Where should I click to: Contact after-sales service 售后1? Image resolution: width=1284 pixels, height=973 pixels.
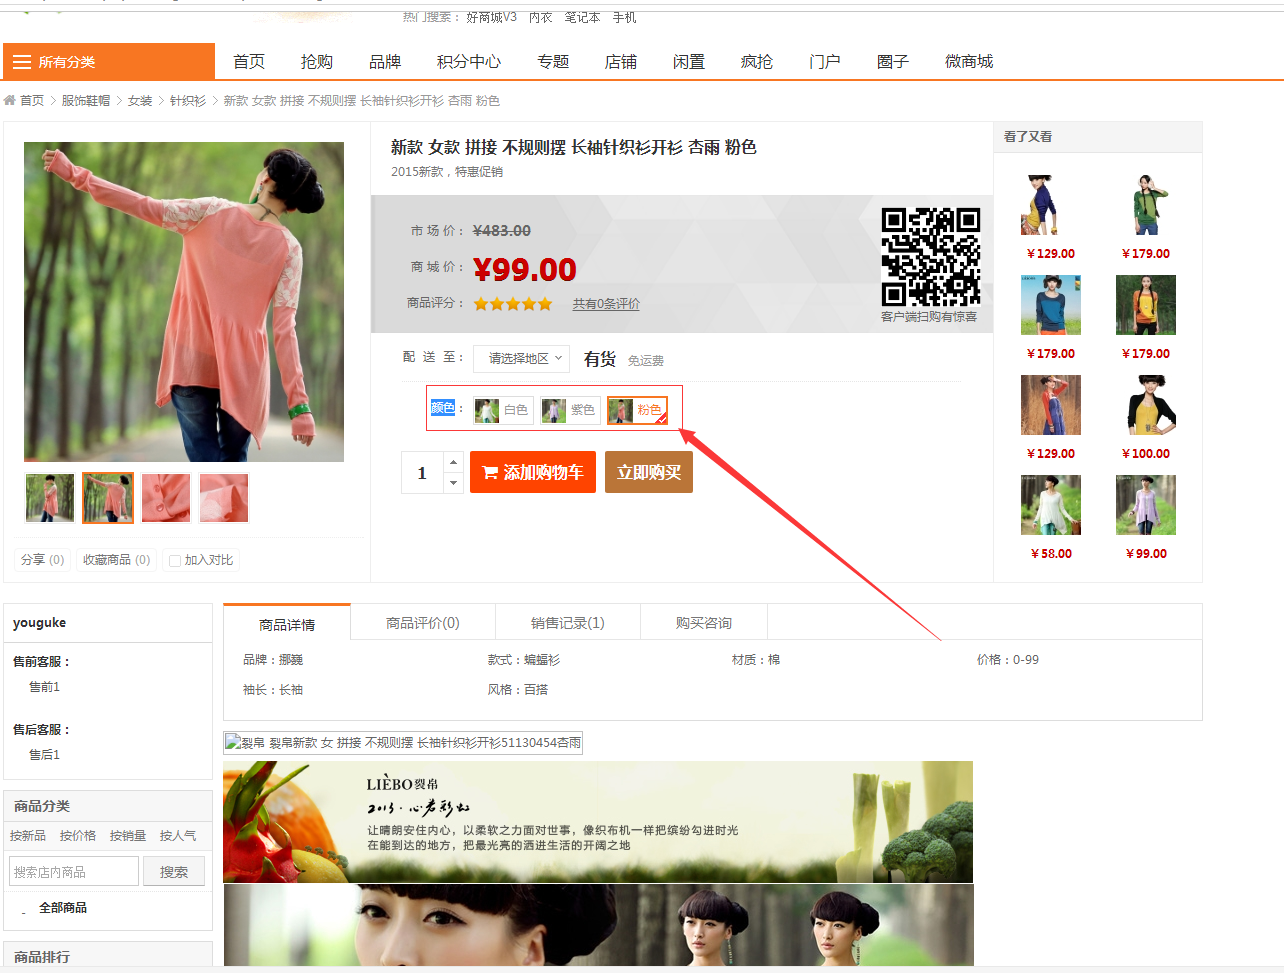tap(44, 755)
